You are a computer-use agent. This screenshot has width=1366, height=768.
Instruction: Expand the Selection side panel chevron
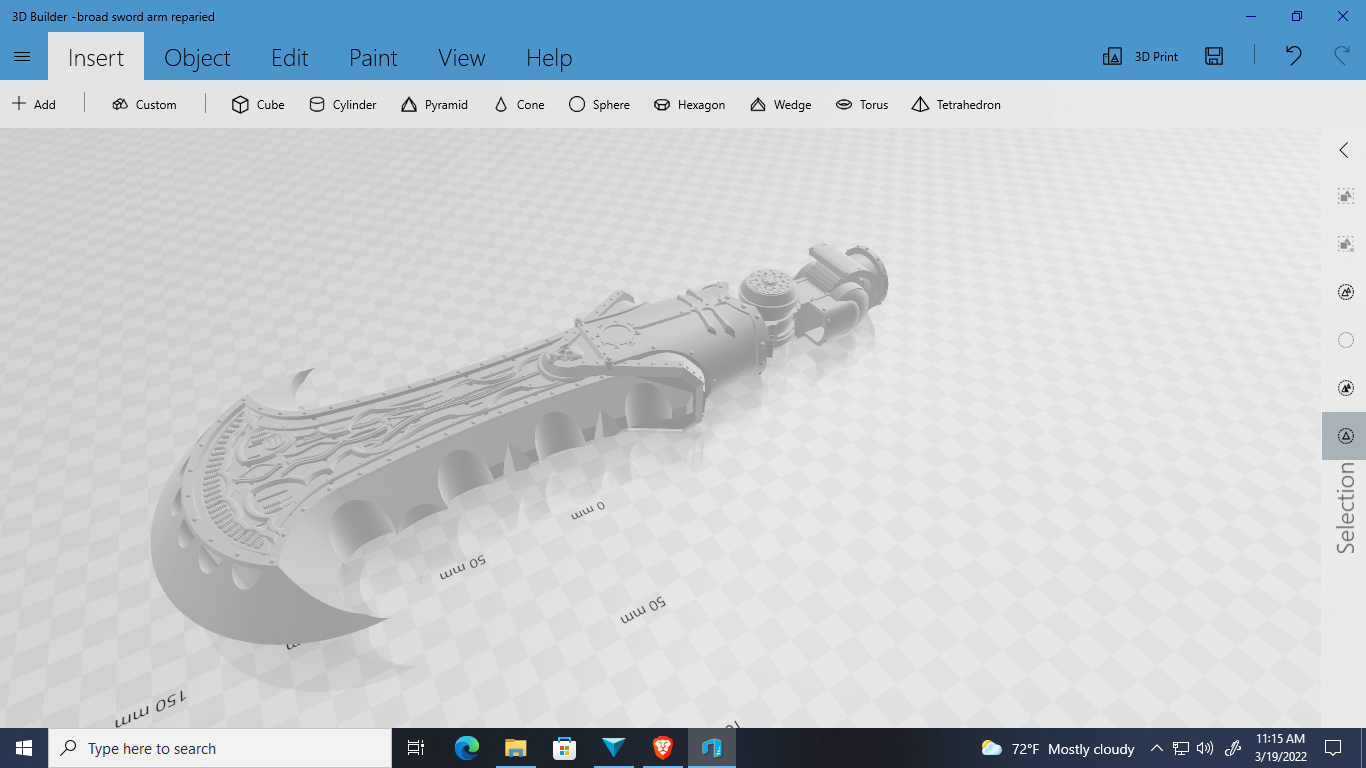[x=1344, y=150]
